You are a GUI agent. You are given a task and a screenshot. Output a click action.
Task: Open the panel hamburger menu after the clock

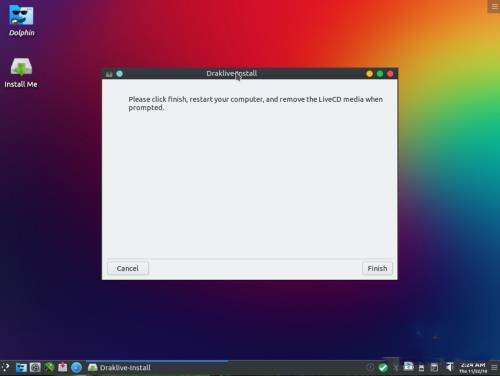(x=494, y=368)
